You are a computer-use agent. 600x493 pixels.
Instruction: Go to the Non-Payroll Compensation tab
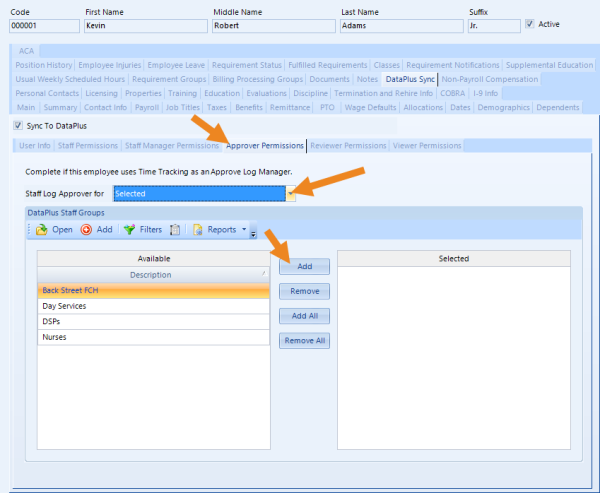tap(489, 78)
